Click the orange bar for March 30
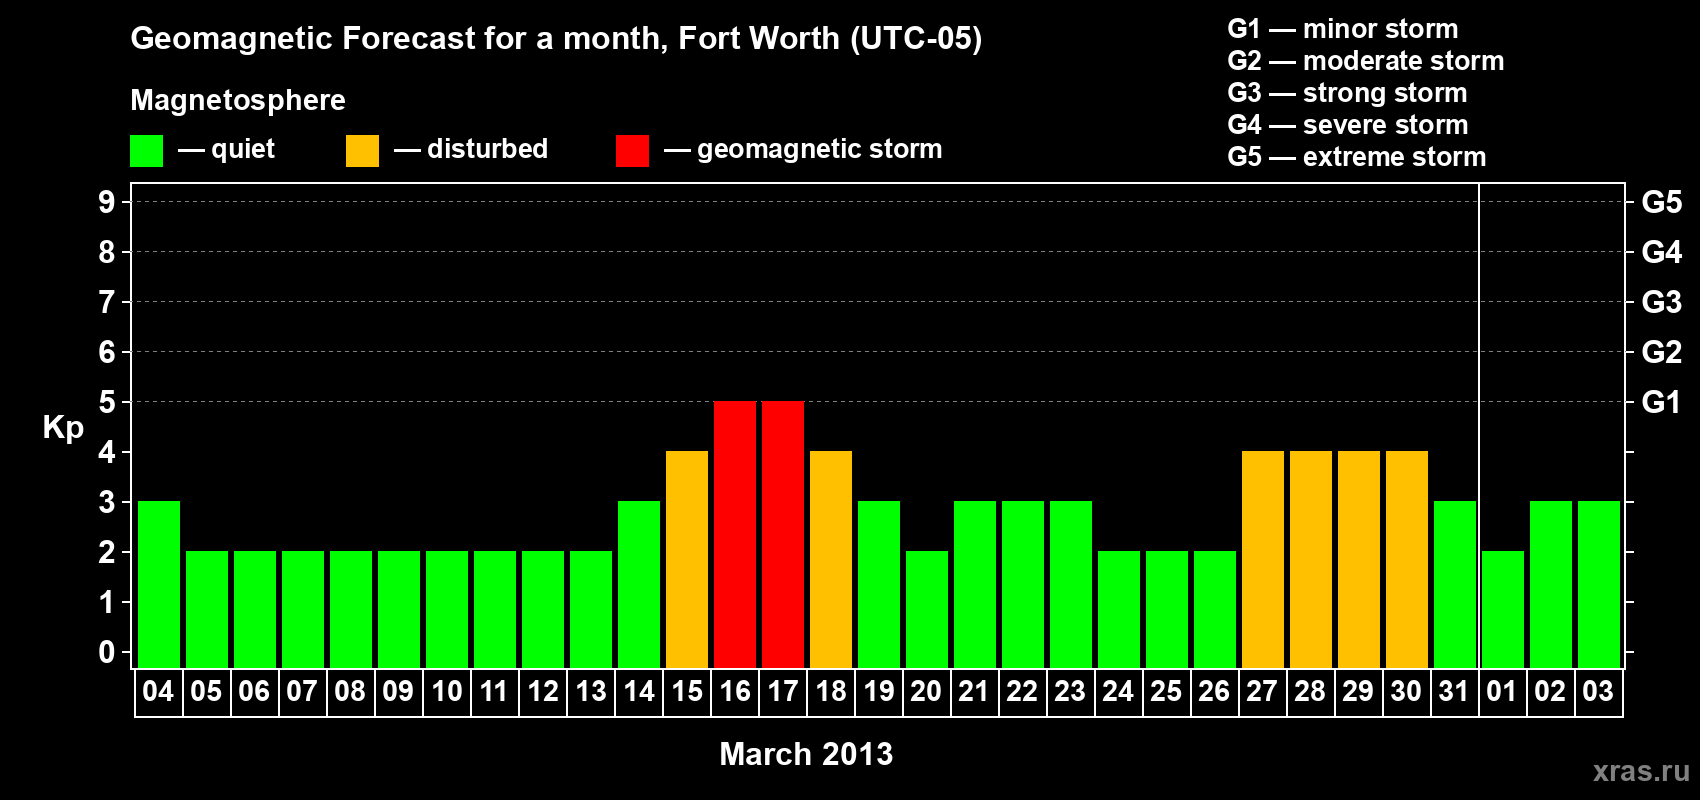The height and width of the screenshot is (800, 1700). (x=1407, y=559)
